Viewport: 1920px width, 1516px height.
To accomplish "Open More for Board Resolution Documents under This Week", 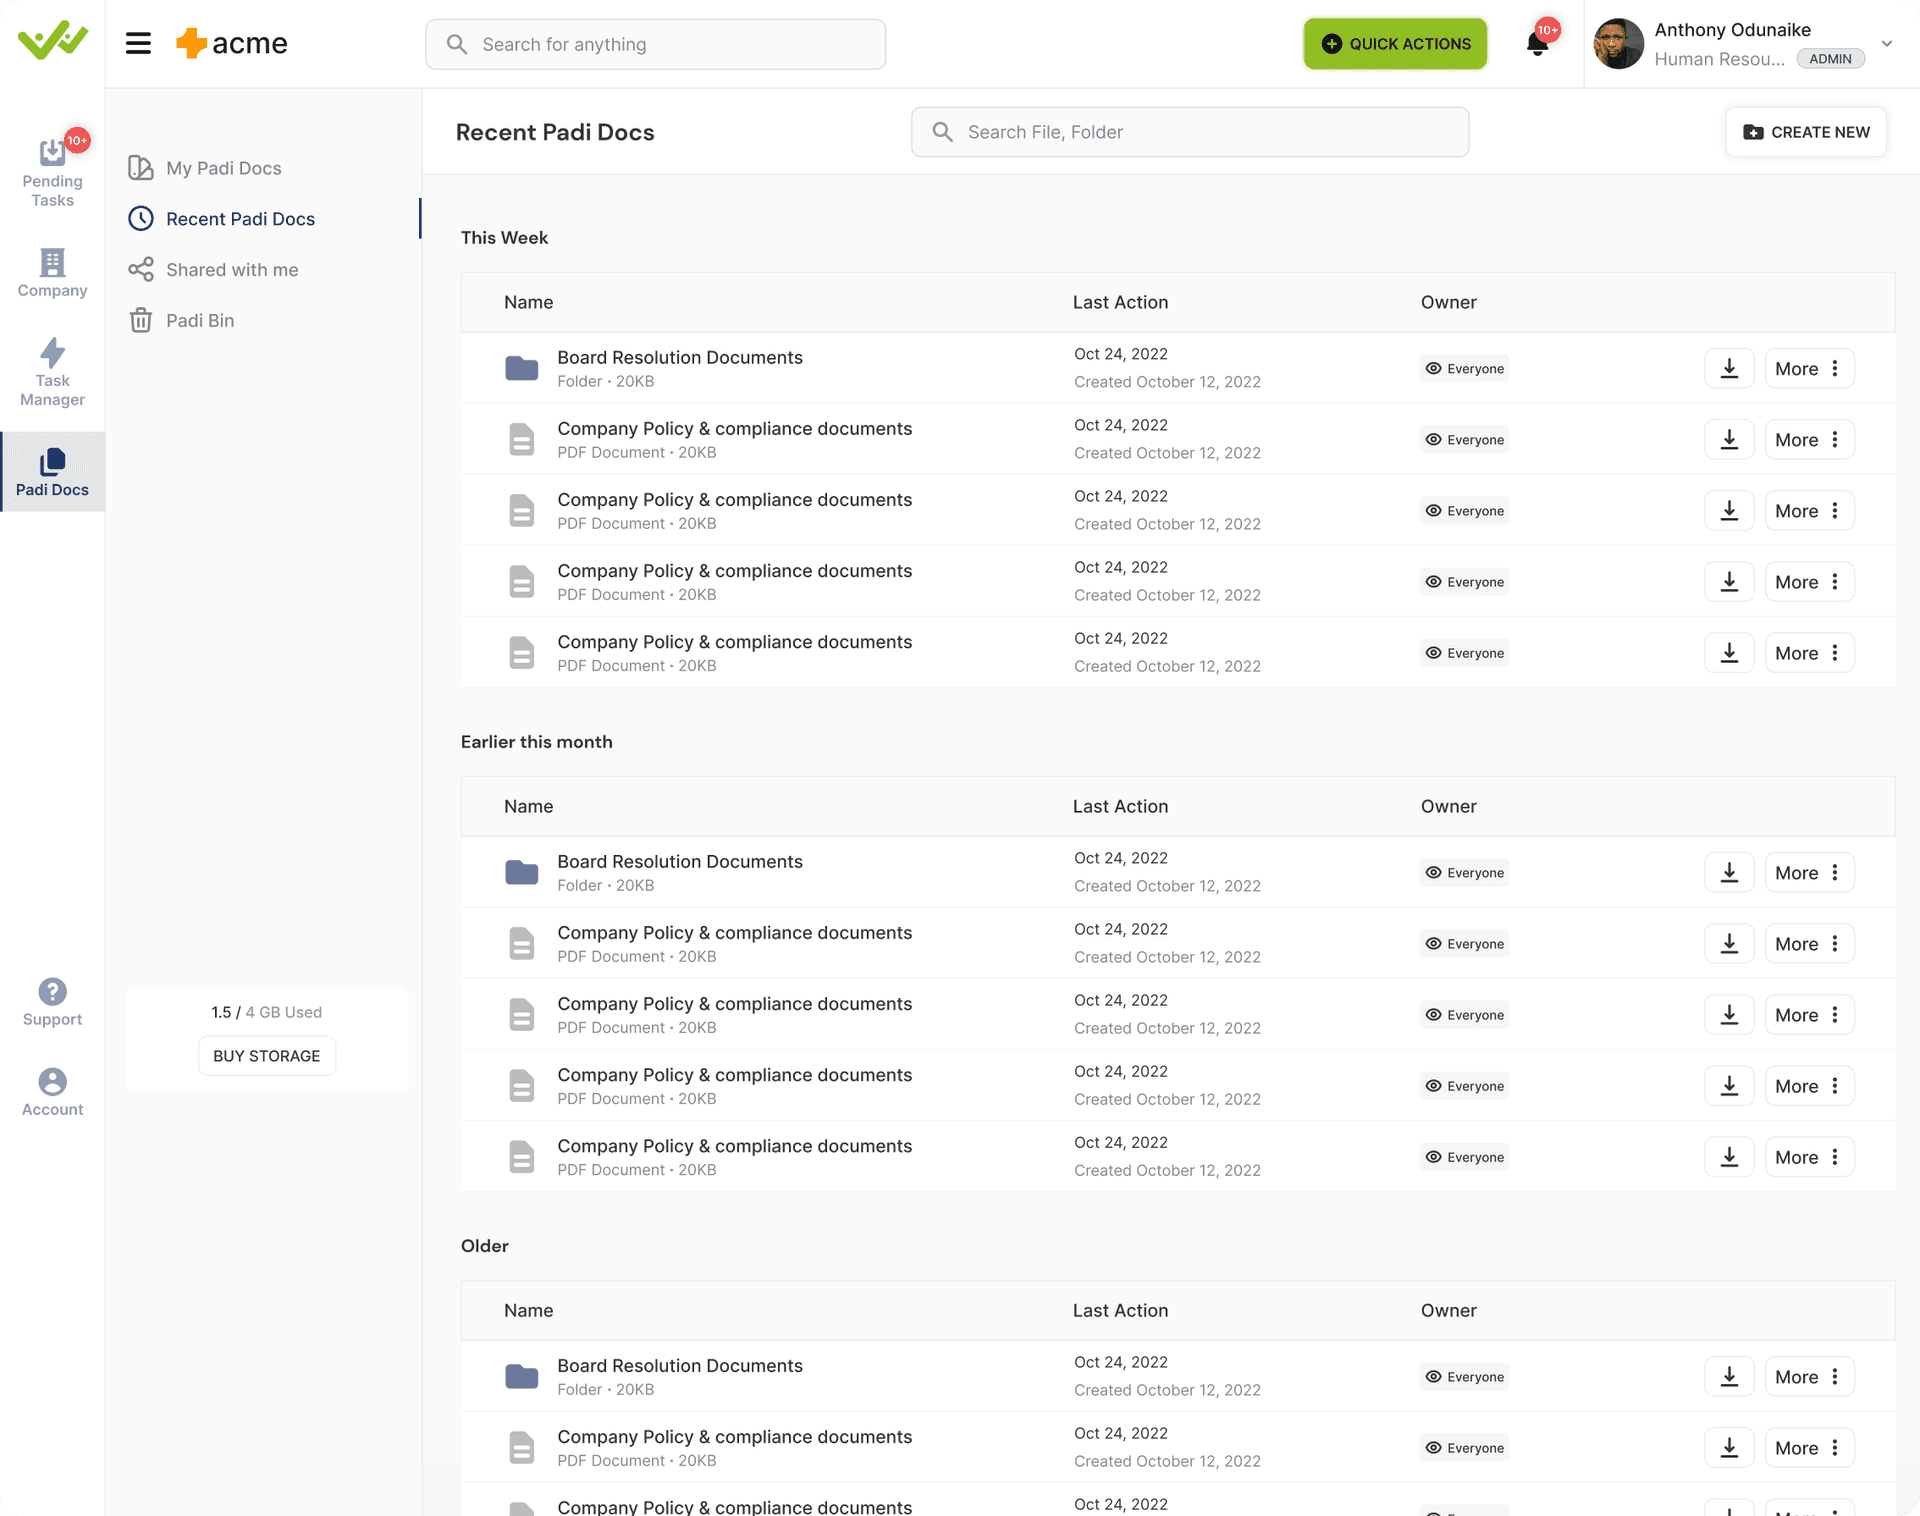I will (x=1809, y=369).
